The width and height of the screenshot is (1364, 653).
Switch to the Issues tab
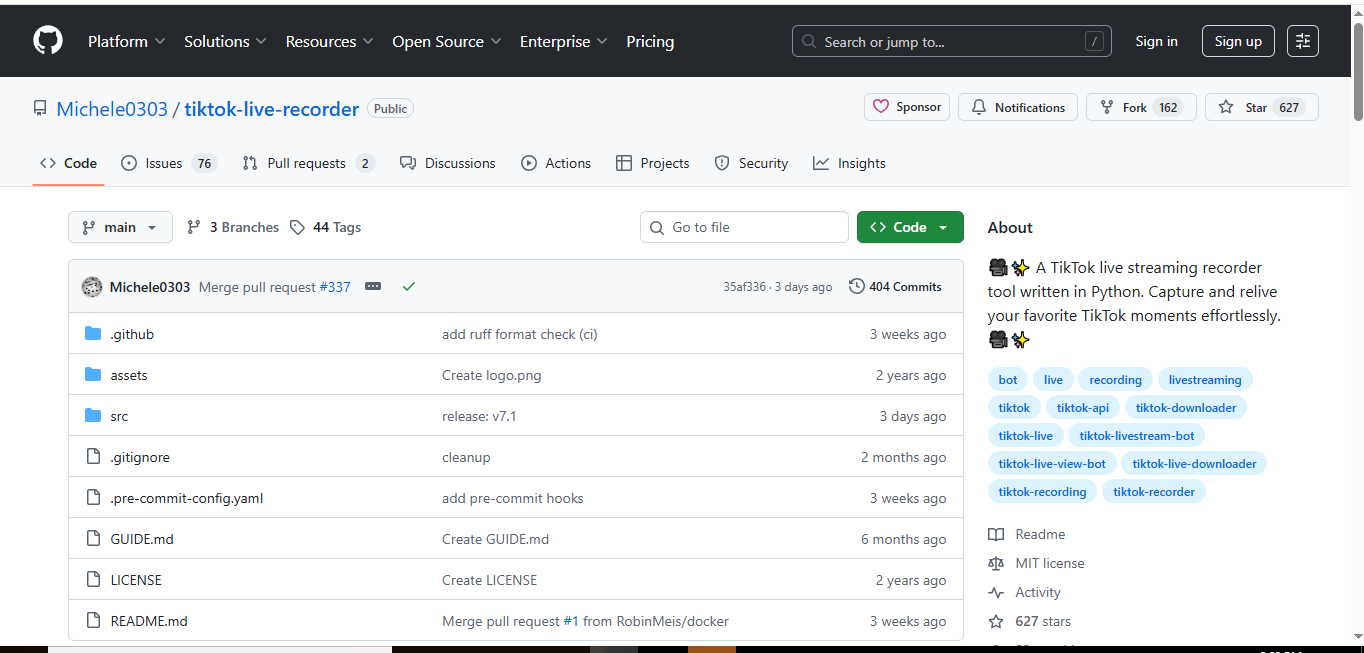169,163
